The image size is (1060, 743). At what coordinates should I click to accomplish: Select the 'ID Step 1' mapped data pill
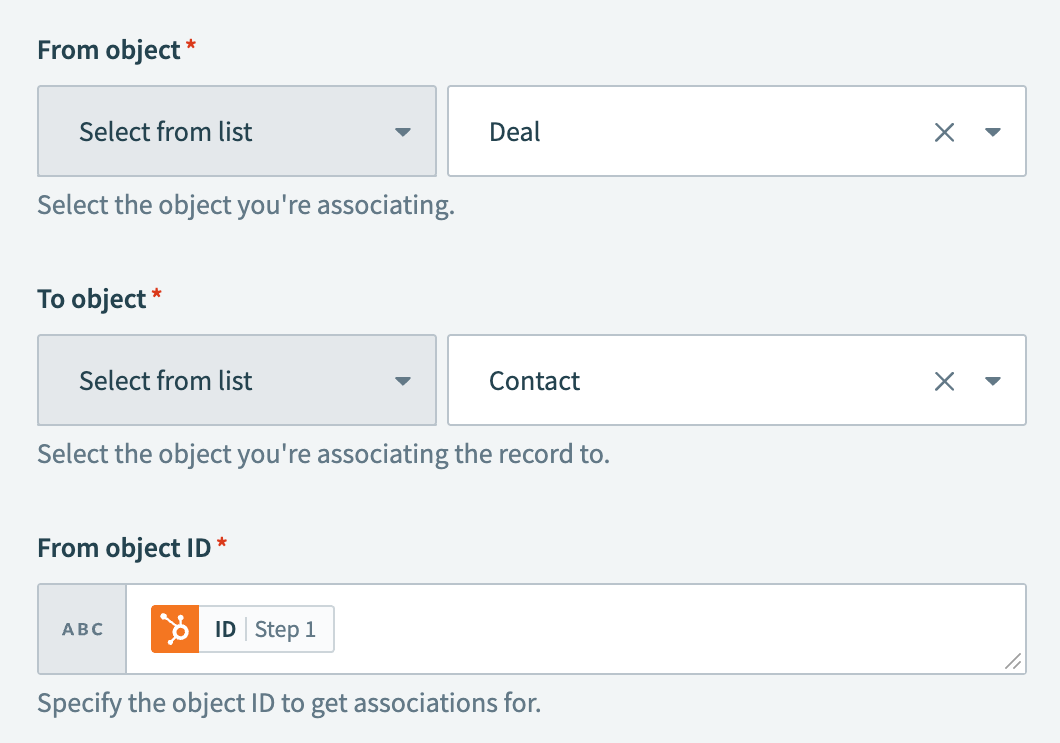(242, 628)
